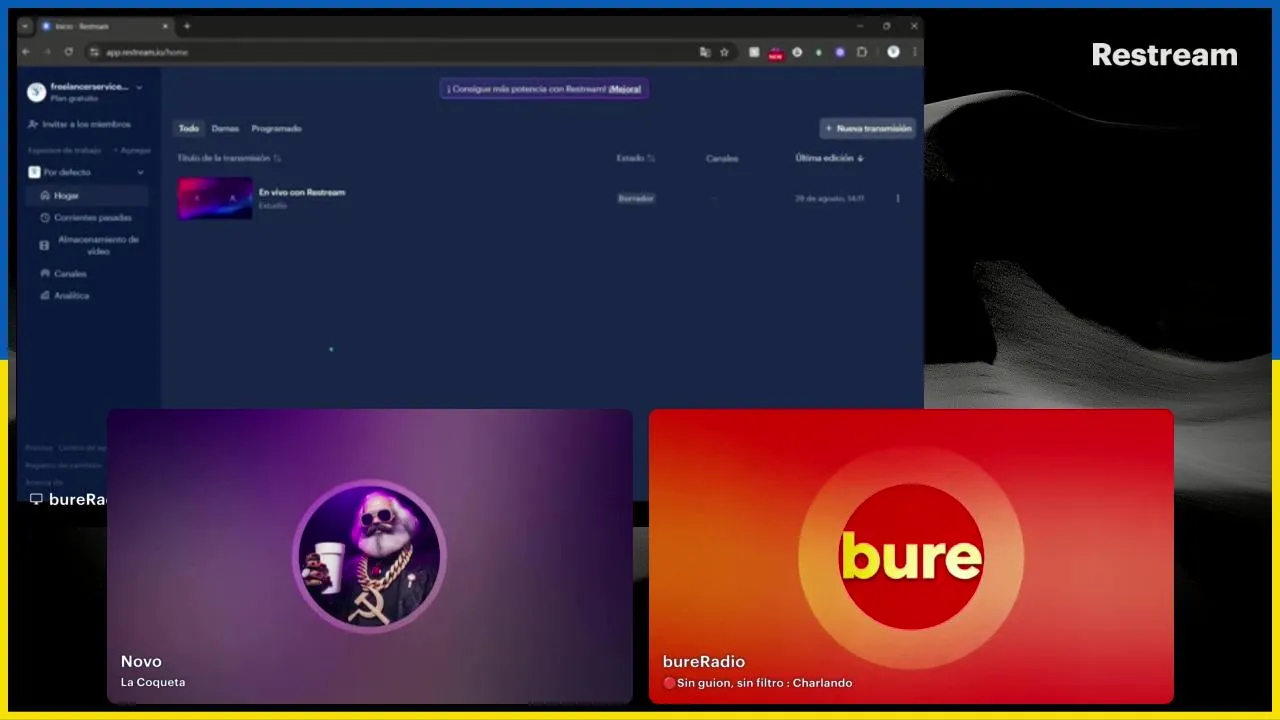1280x720 pixels.
Task: Open the tab search dropdown arrow
Action: pyautogui.click(x=26, y=26)
